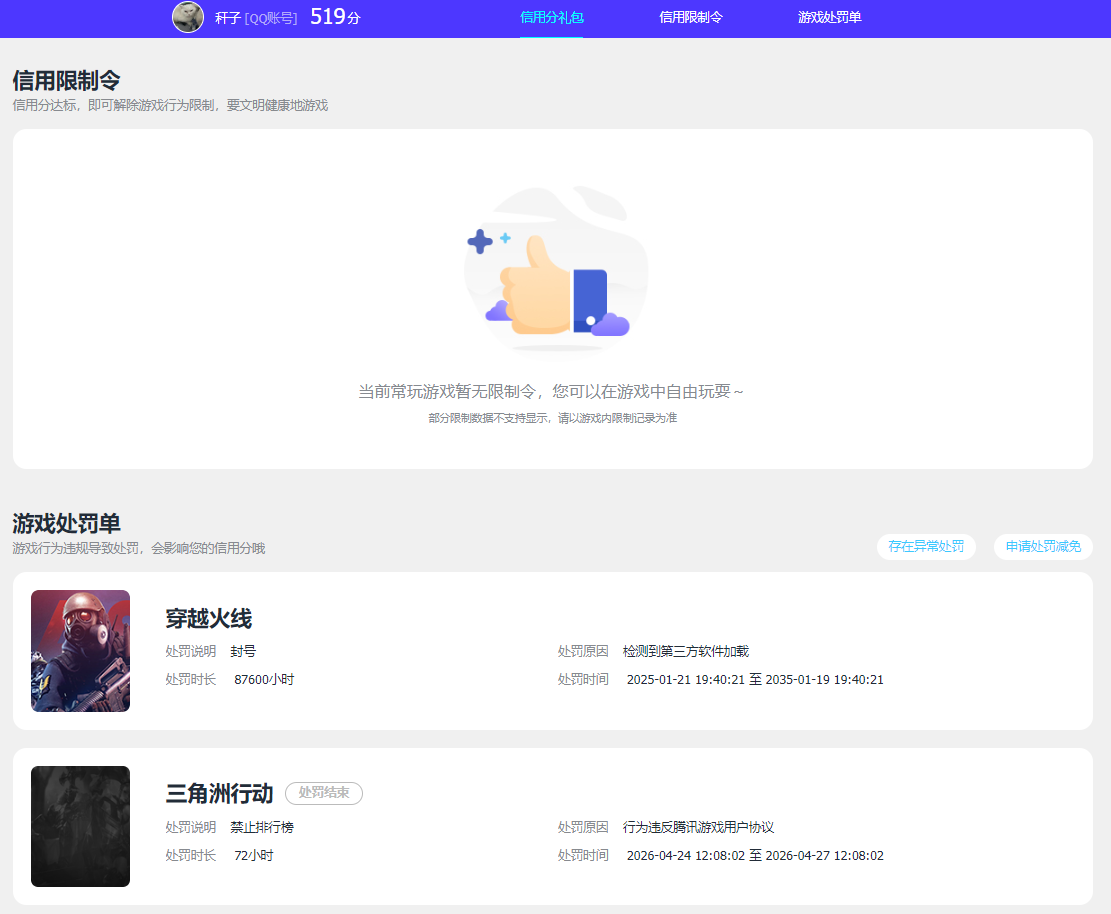Screen dimensions: 1111x914
Task: Click the 2025-01-21 to 2035-01-19 punishment time range
Action: tap(755, 679)
